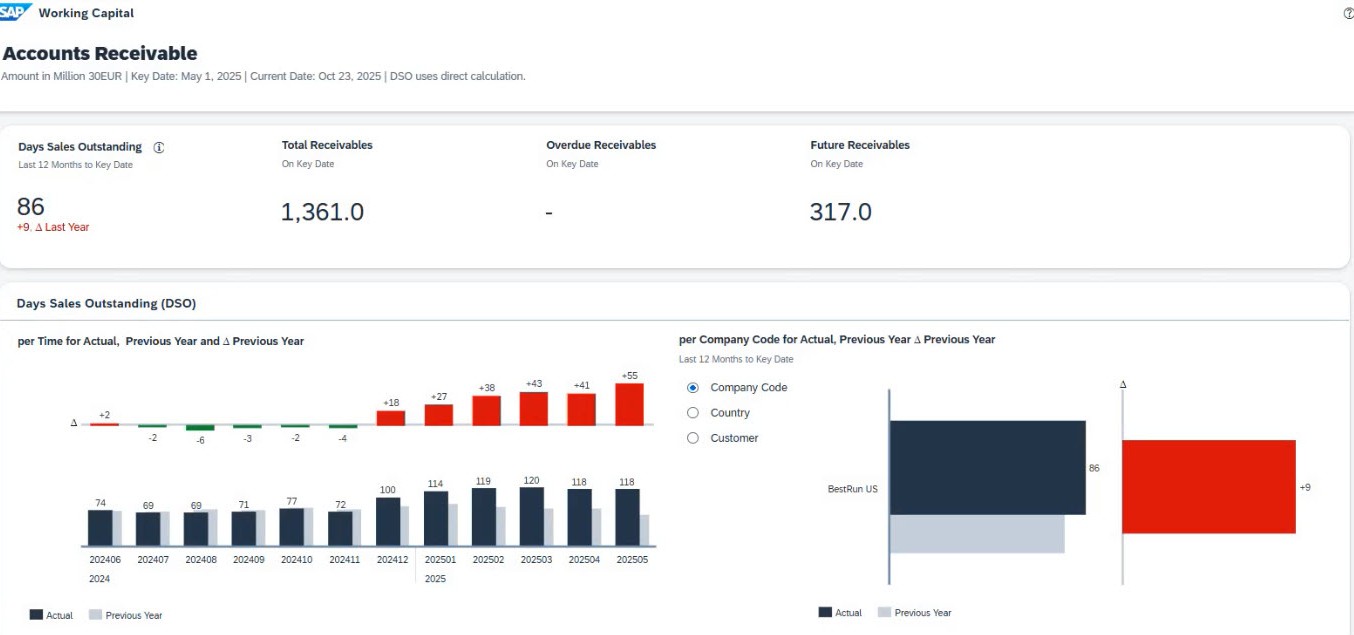
Task: Select the Company Code radio button
Action: pos(692,387)
